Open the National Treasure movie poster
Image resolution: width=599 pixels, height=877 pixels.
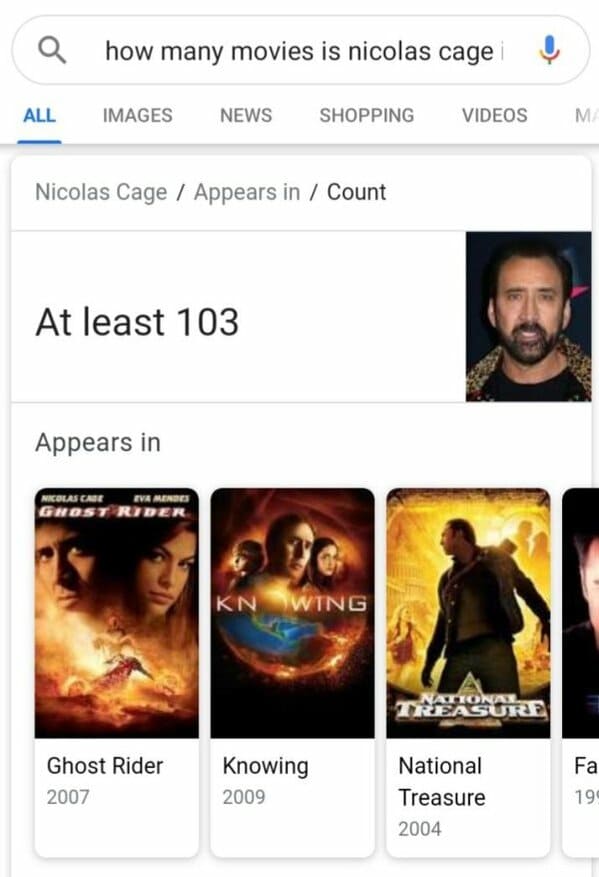[468, 613]
